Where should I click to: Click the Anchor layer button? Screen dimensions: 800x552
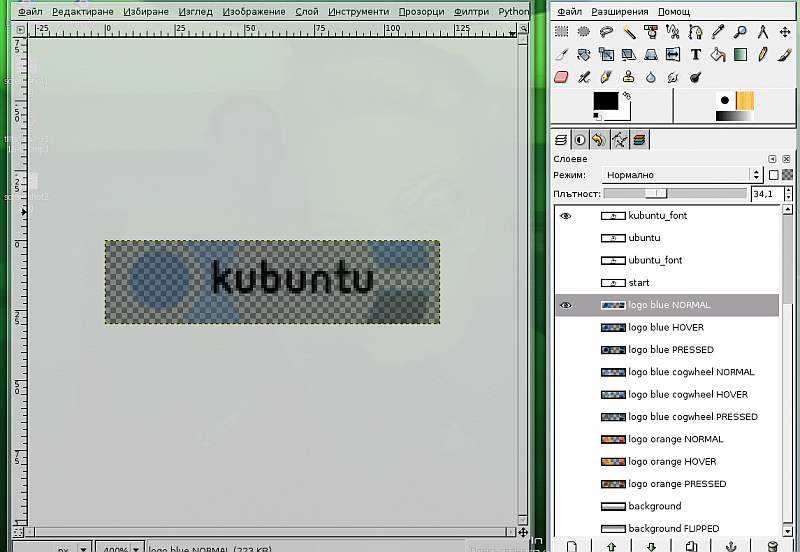[x=731, y=546]
